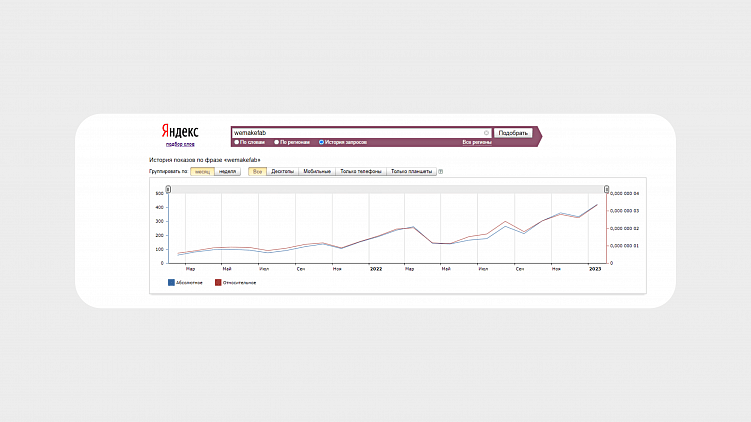Click the blue Абсолютное legend swatch
Image resolution: width=751 pixels, height=422 pixels.
pos(171,283)
